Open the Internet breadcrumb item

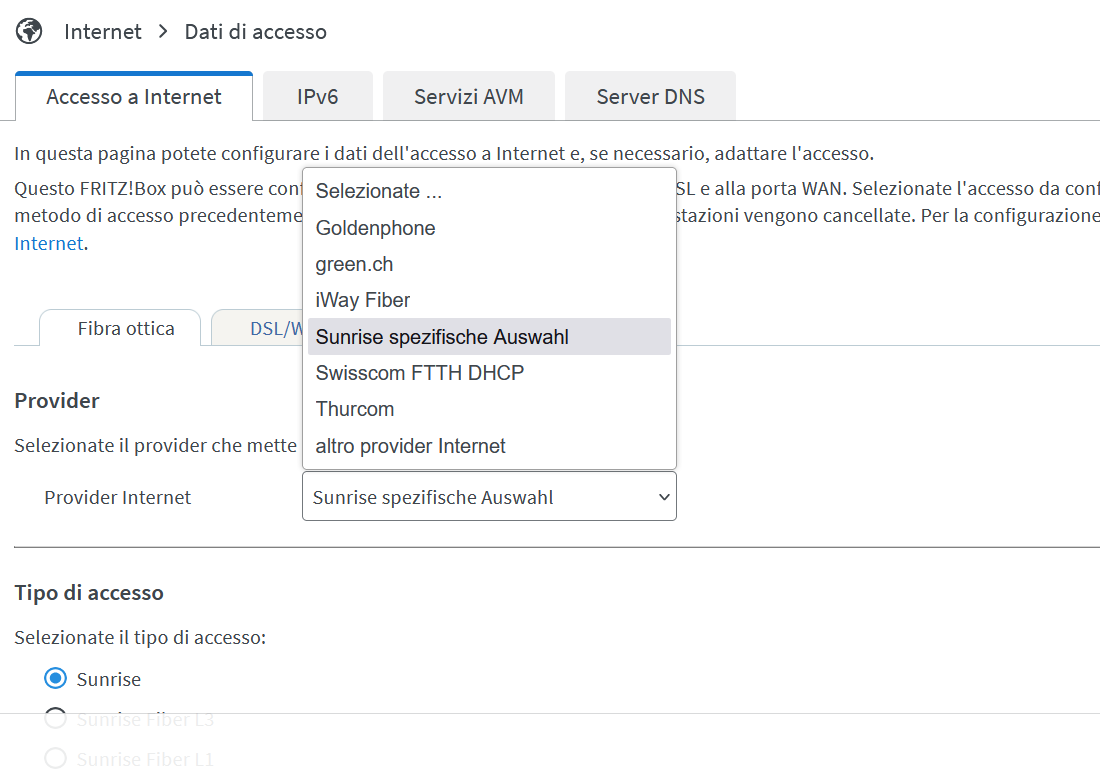102,32
